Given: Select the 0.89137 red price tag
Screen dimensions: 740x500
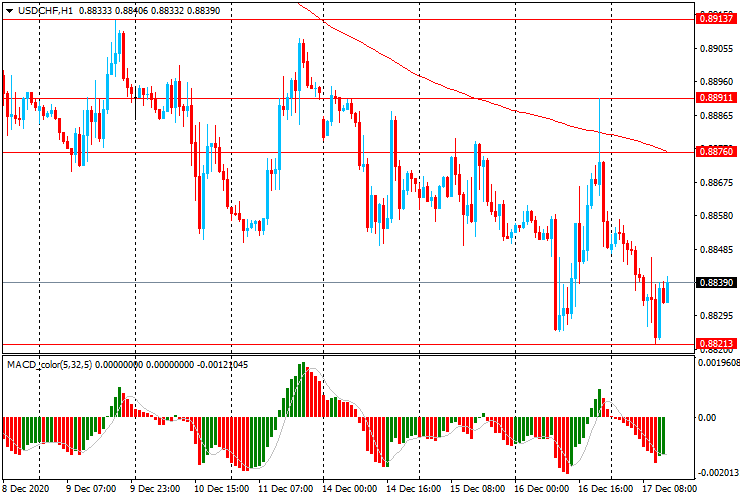Looking at the screenshot, I should click(717, 19).
